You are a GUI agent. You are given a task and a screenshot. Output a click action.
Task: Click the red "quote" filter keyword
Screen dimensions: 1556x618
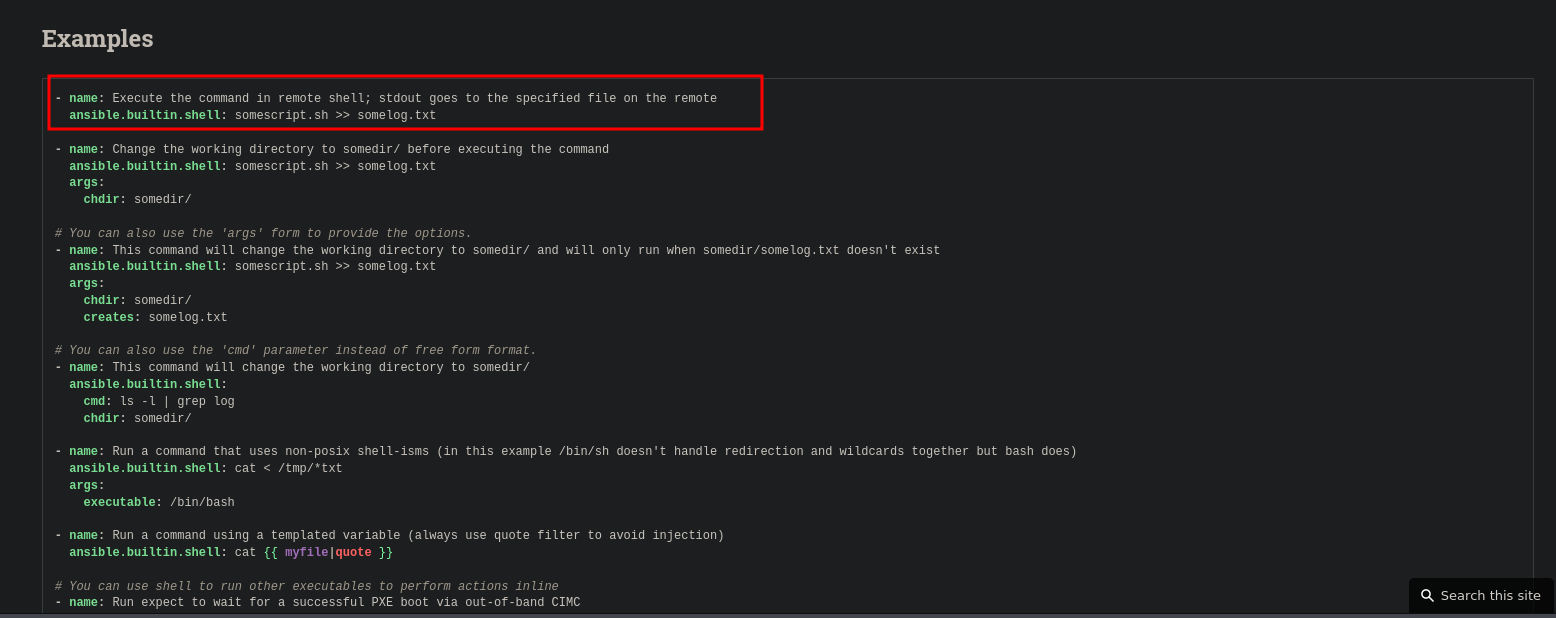353,553
